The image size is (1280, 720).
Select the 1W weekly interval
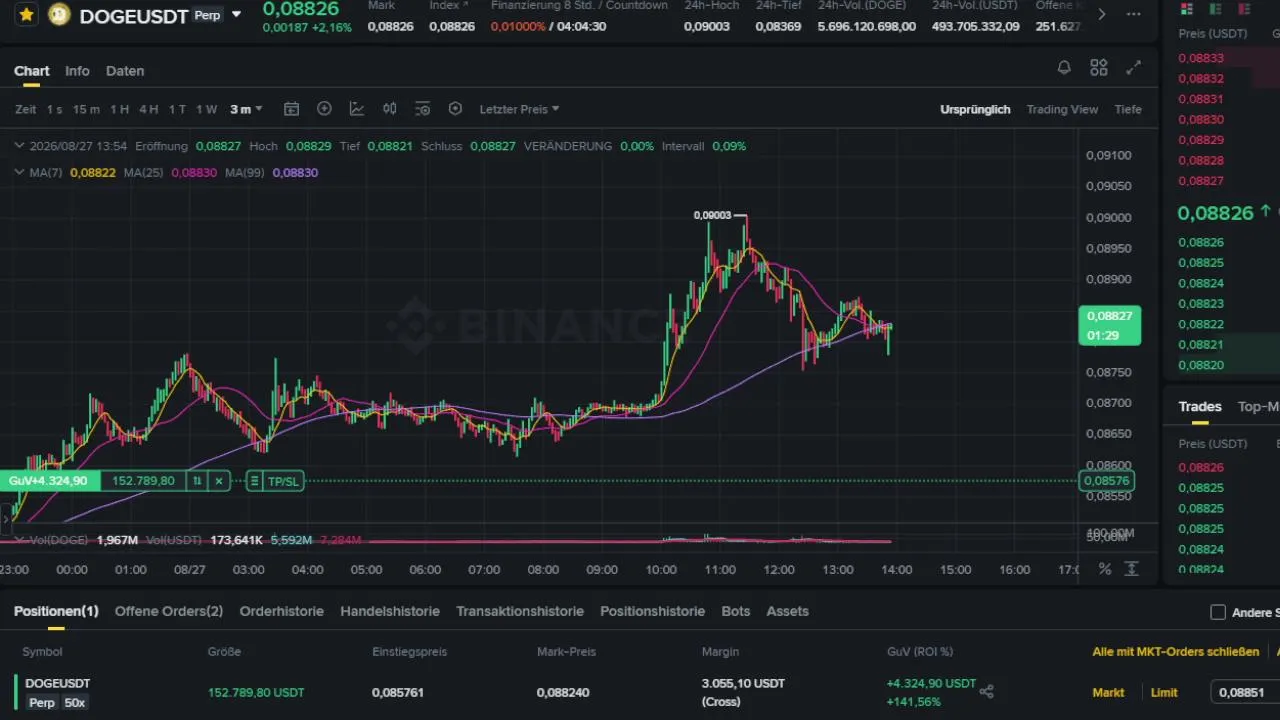(206, 109)
